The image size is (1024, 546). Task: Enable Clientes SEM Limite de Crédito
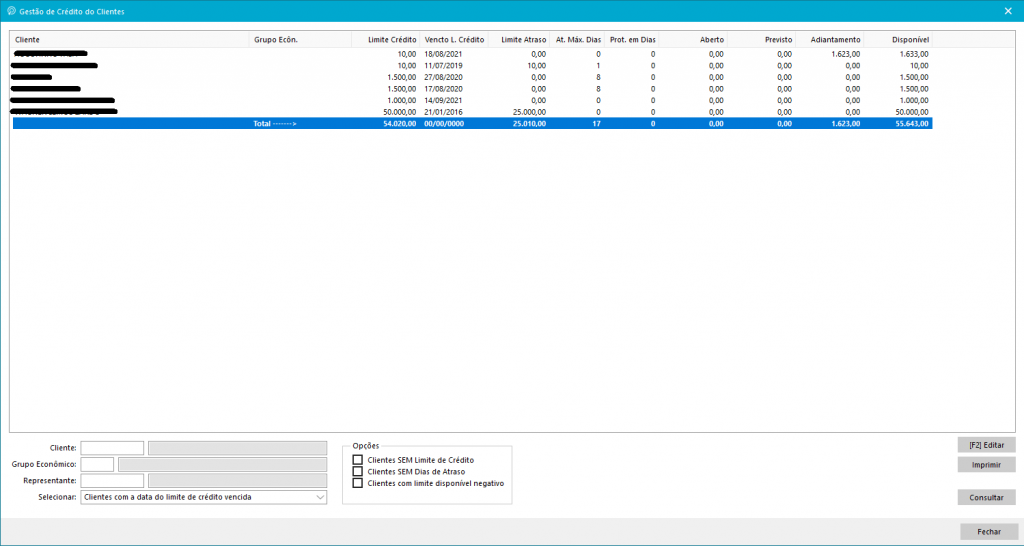(x=357, y=460)
